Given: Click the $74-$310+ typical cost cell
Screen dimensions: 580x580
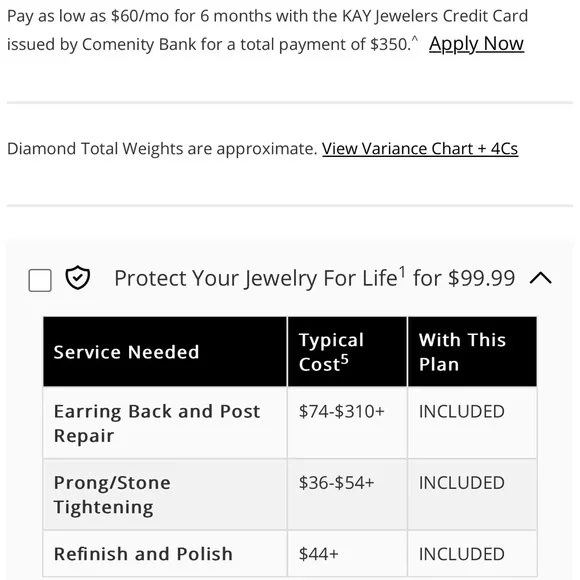Looking at the screenshot, I should 342,411.
